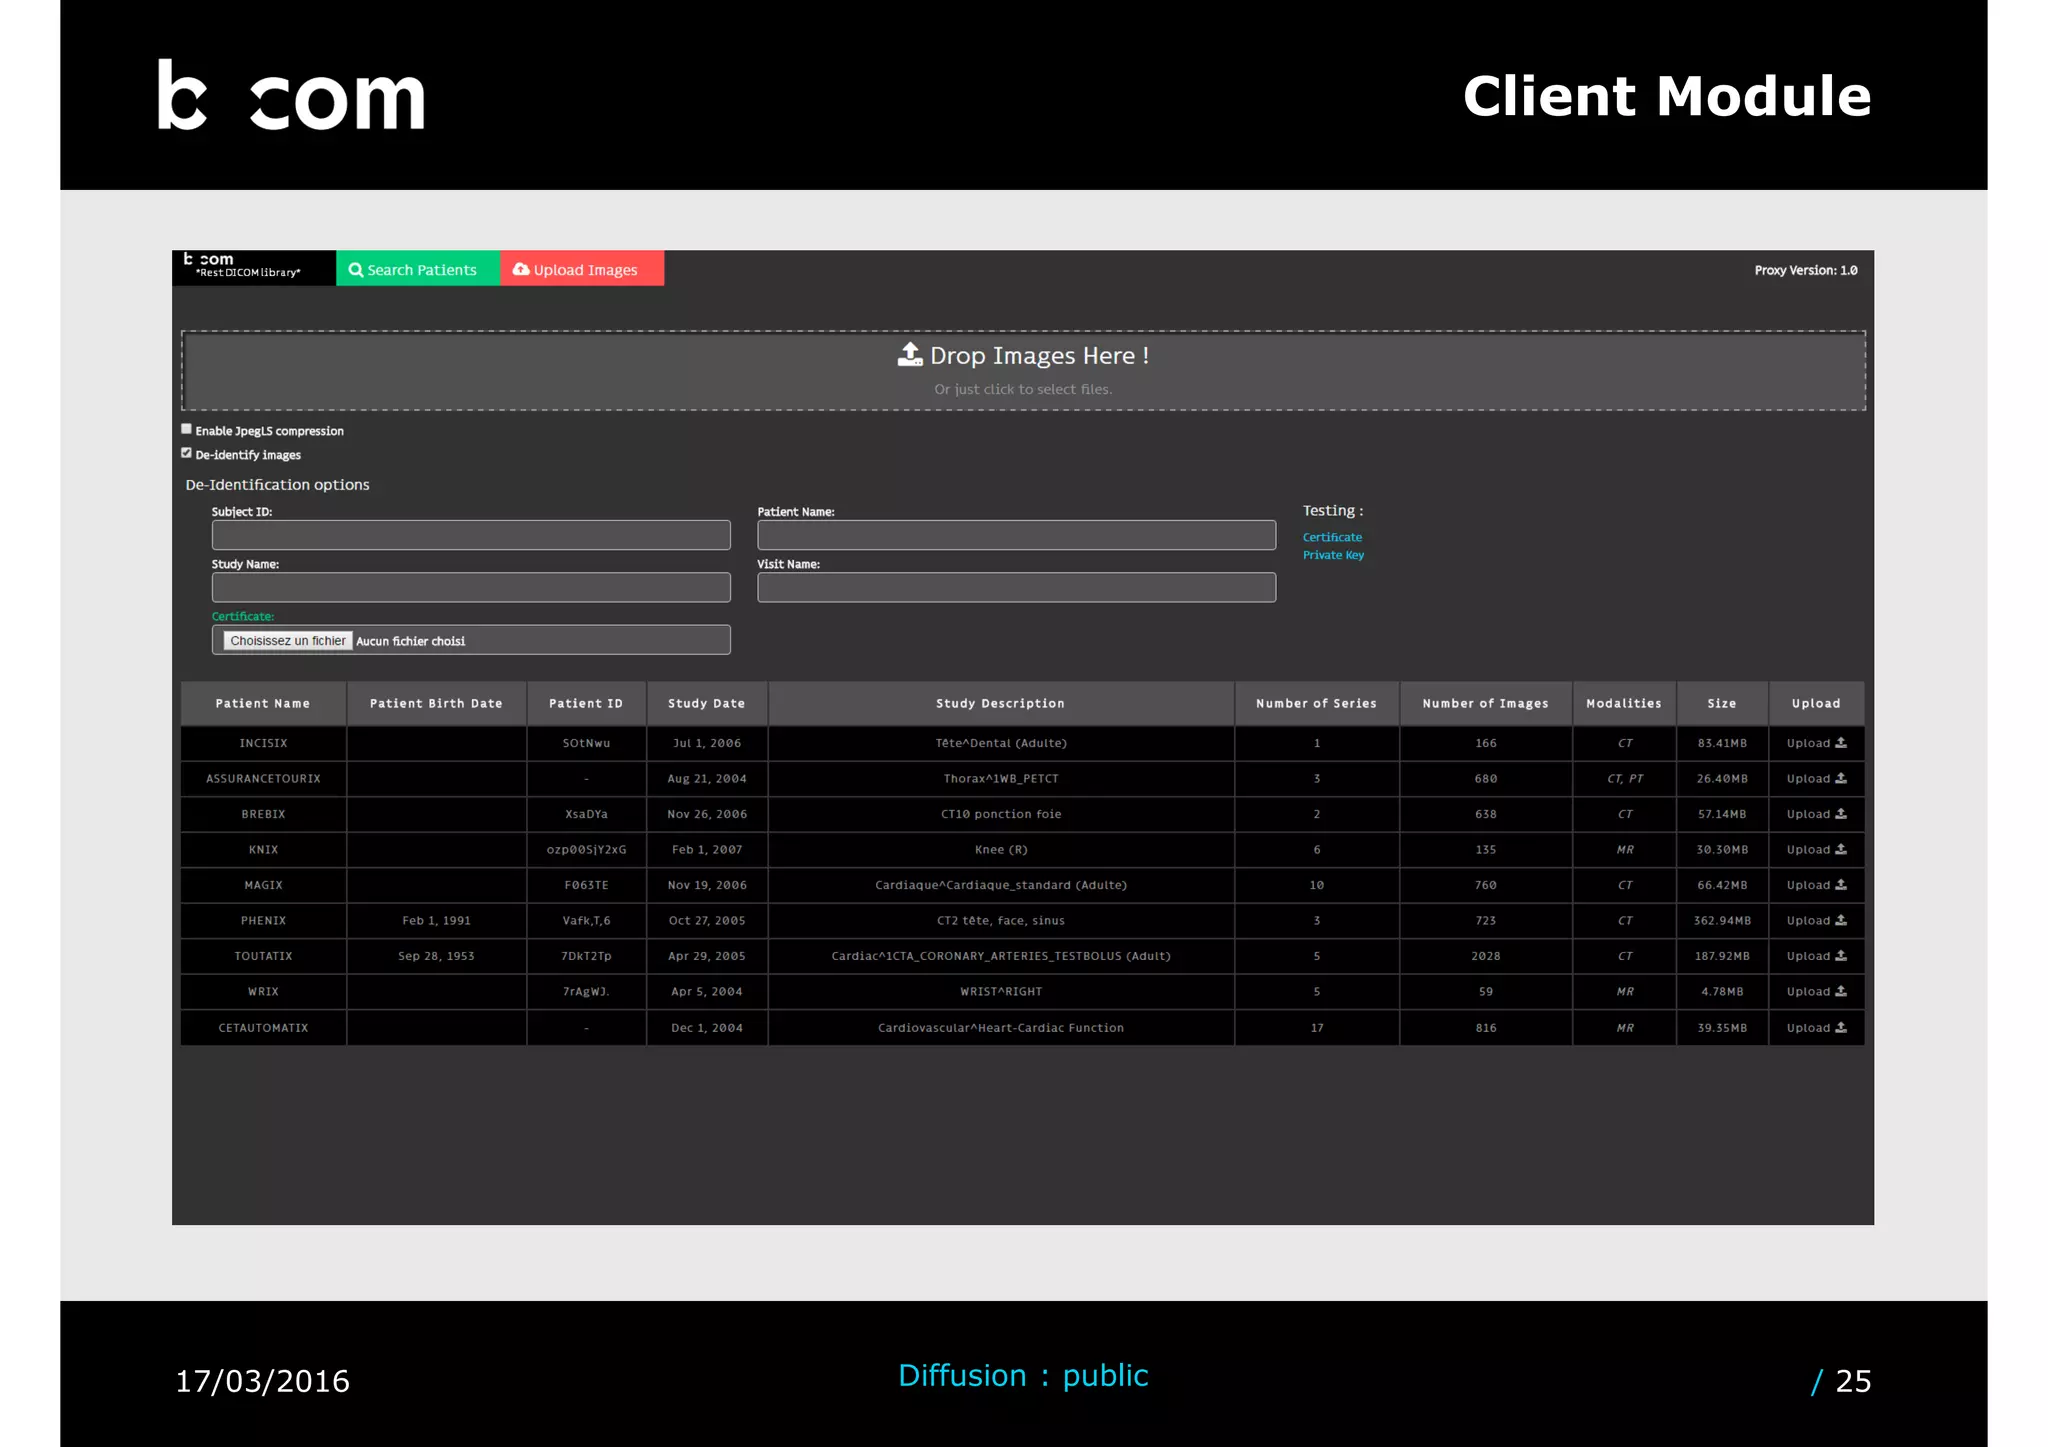2048x1447 pixels.
Task: Sort by Study Date column header
Action: (706, 703)
